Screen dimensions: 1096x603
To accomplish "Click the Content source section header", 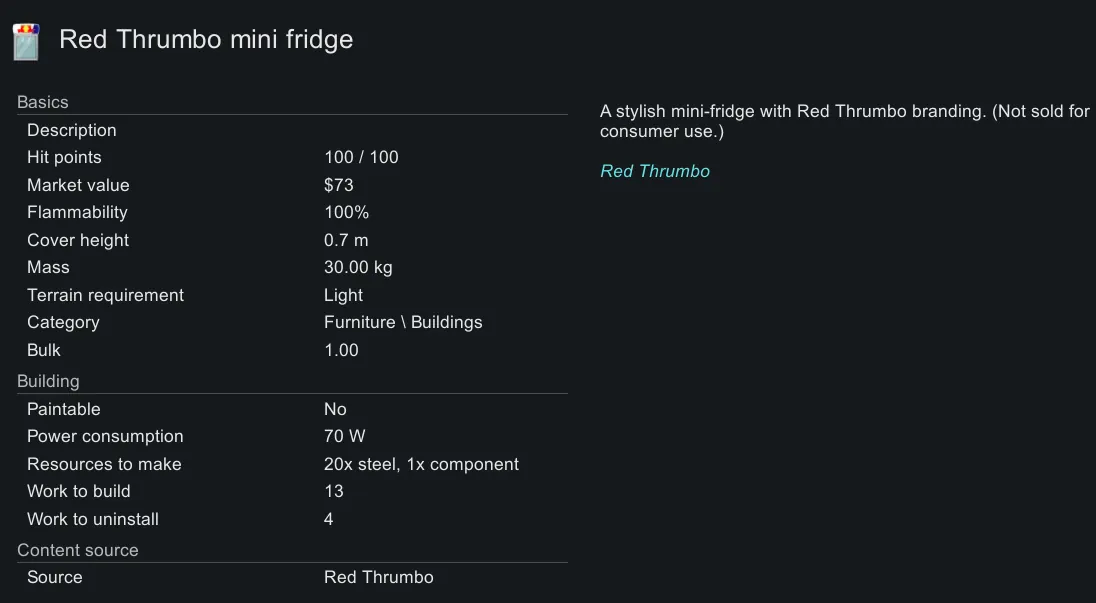I will 78,550.
